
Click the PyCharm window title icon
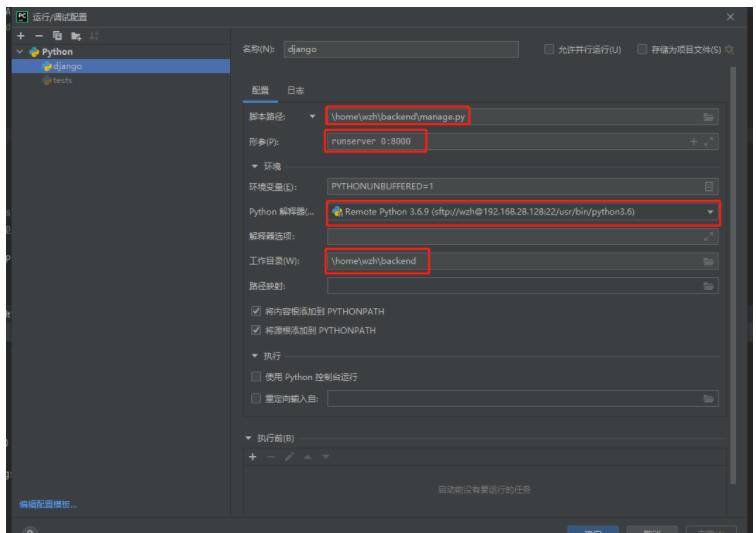[22, 17]
